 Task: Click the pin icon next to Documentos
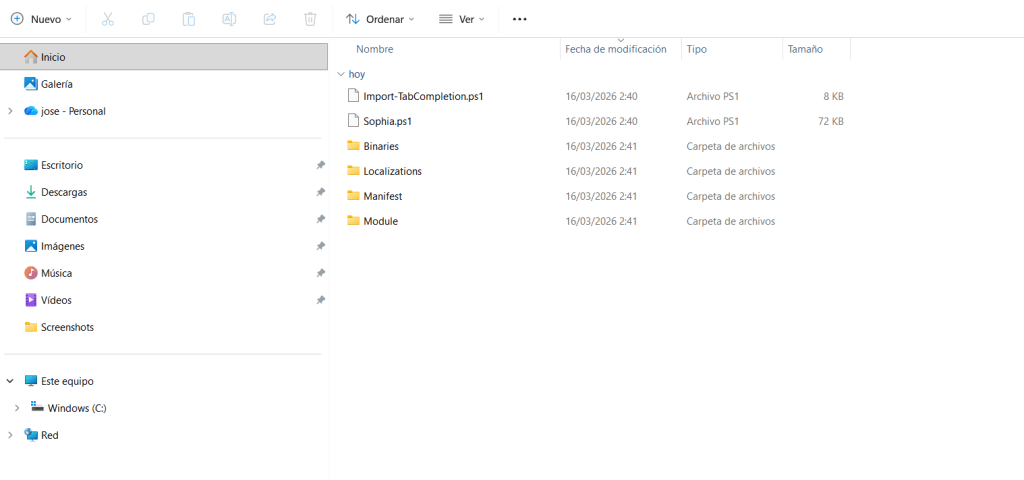320,219
